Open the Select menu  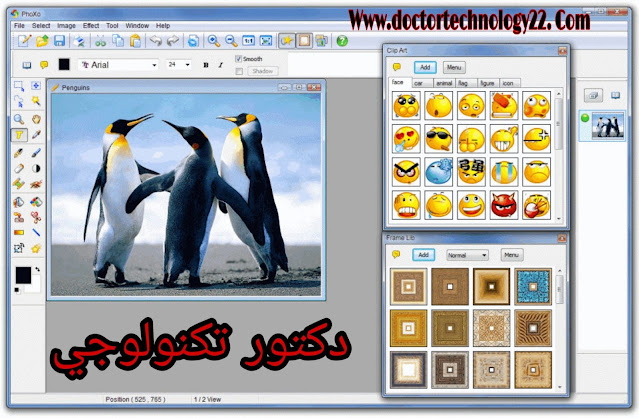pyautogui.click(x=41, y=26)
